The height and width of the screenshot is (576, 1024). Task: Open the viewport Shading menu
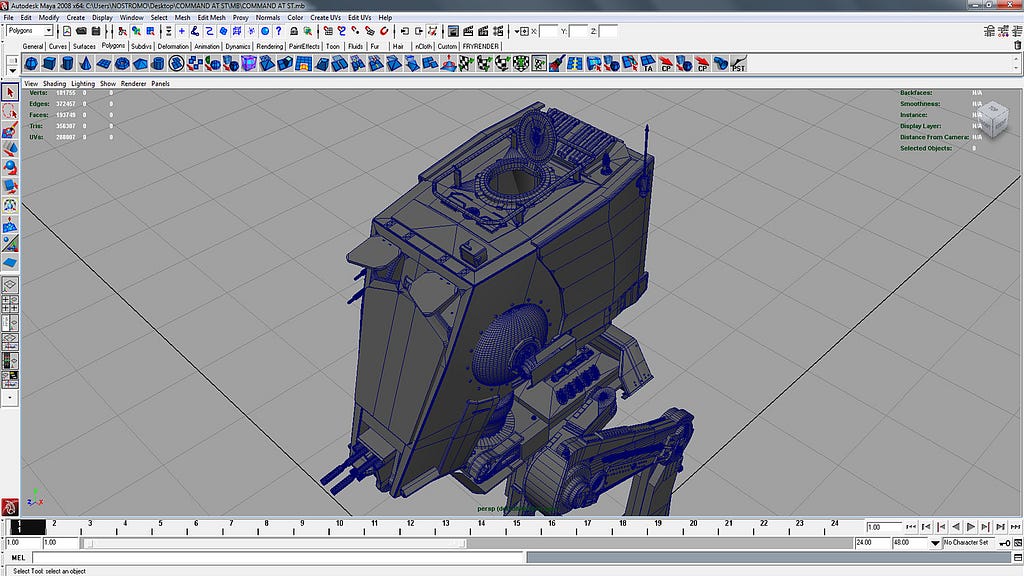[54, 84]
